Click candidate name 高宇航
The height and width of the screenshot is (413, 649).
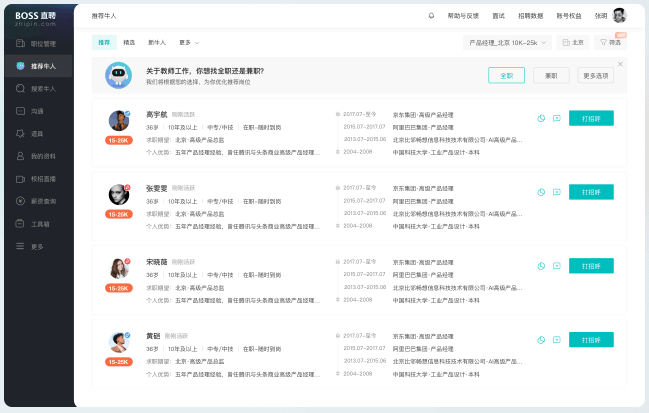156,114
